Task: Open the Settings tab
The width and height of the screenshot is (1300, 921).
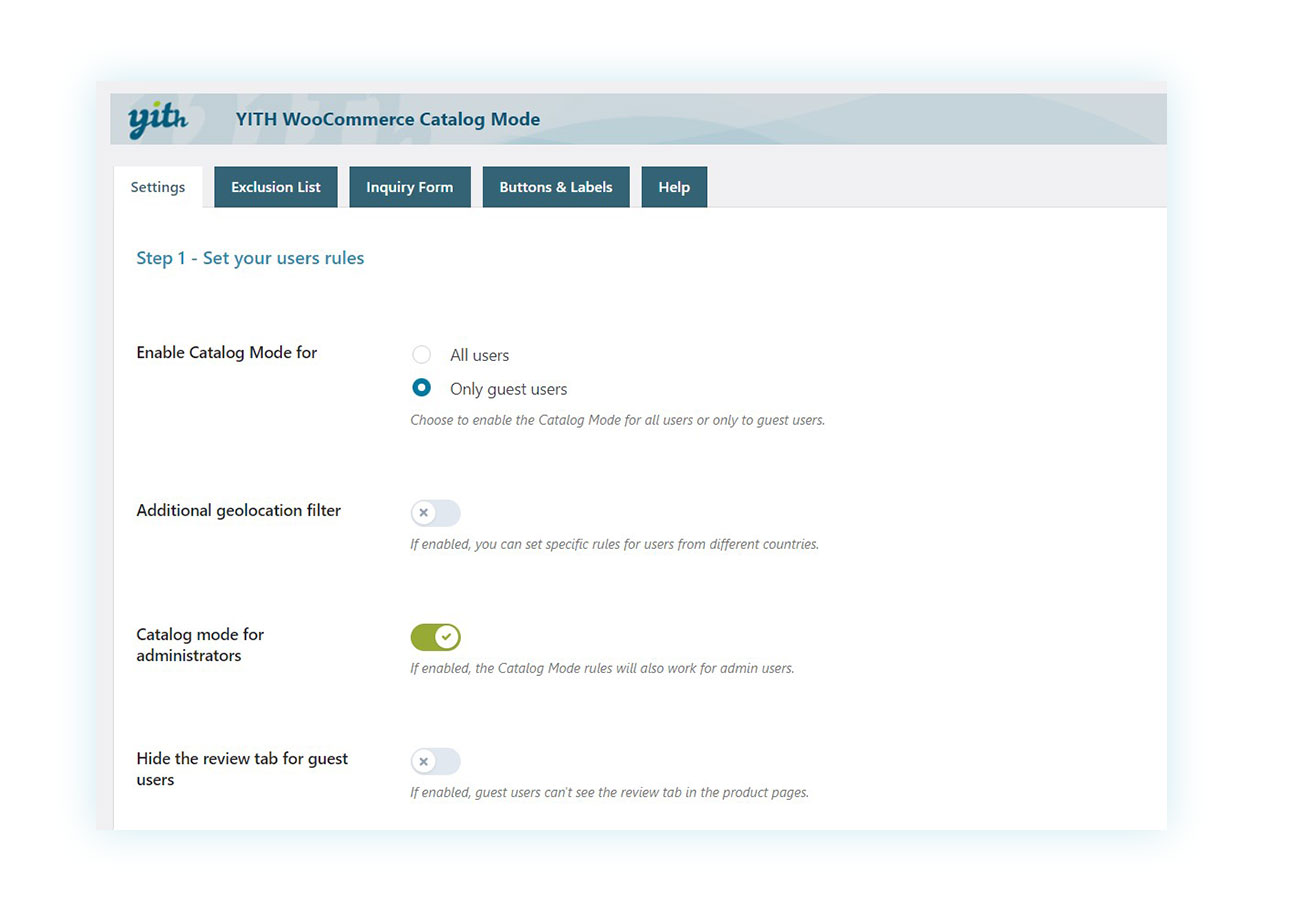Action: (x=158, y=187)
